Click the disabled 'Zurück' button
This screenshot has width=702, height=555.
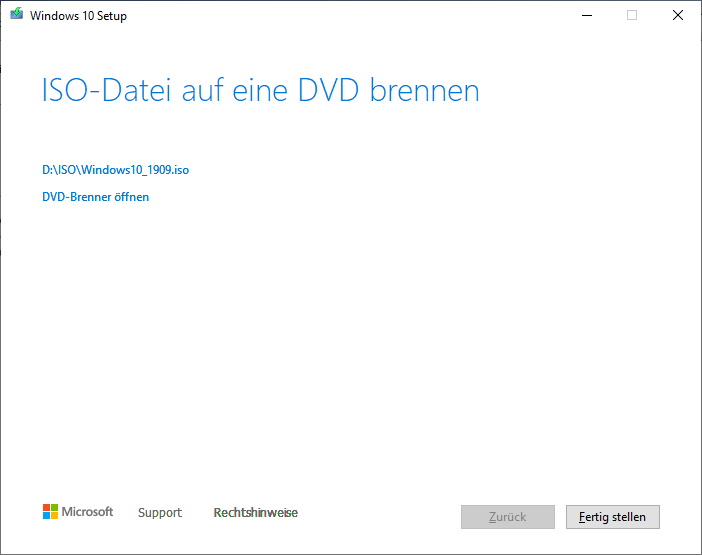508,517
